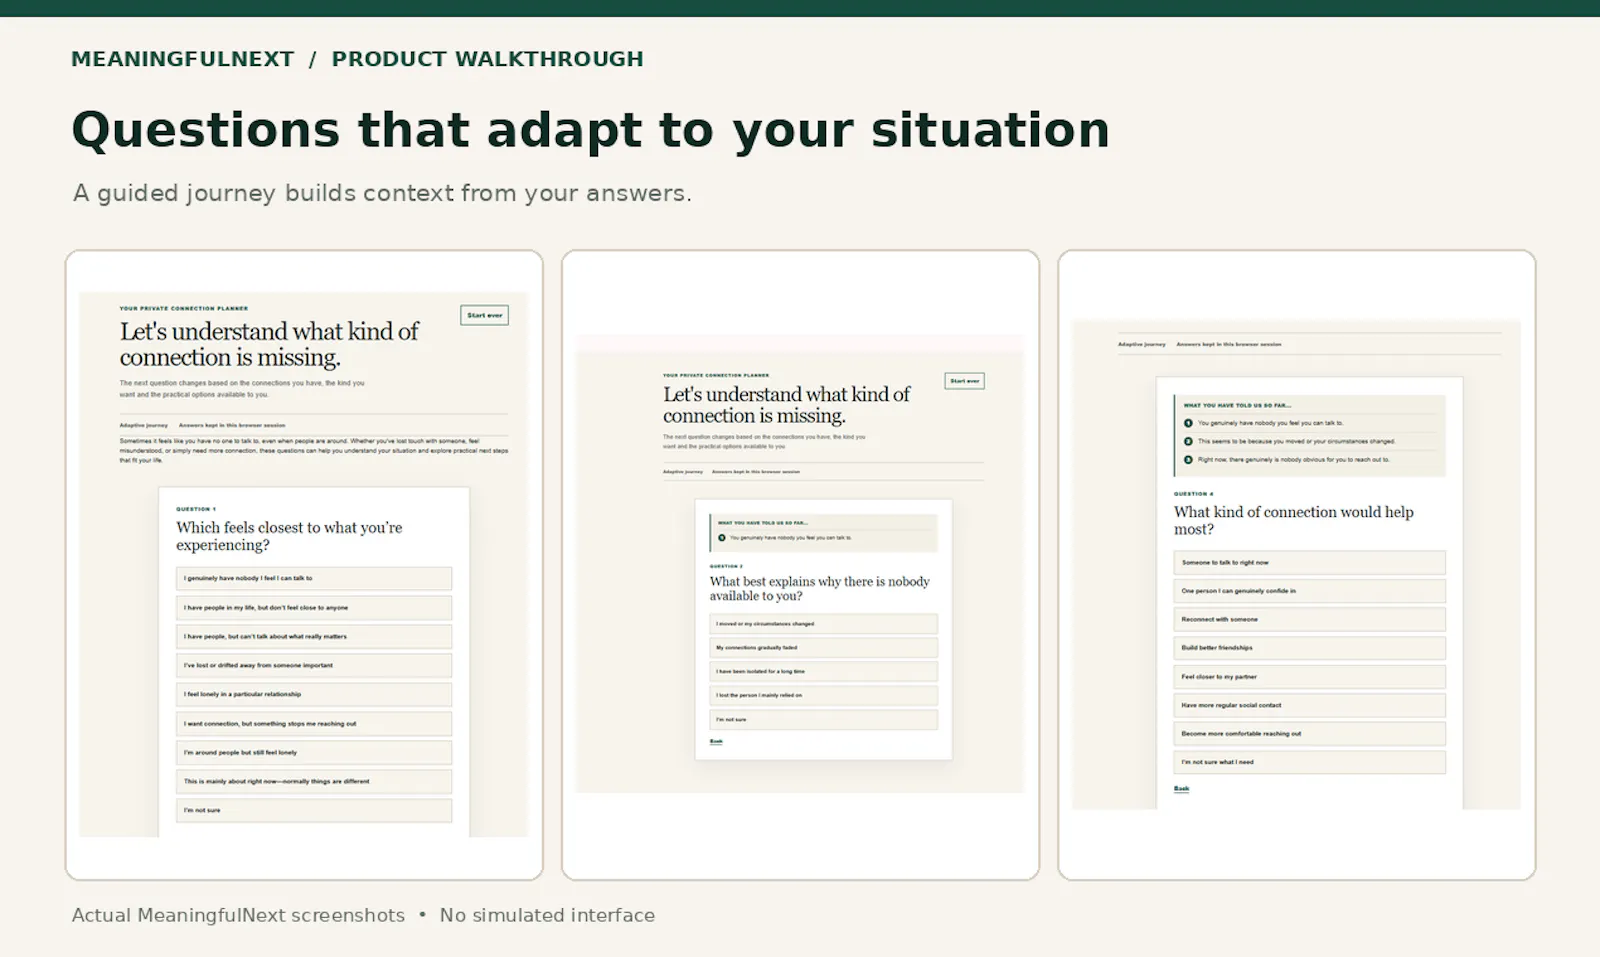This screenshot has width=1600, height=957.
Task: Select 'Become more comfortable reaching out'
Action: point(1310,734)
